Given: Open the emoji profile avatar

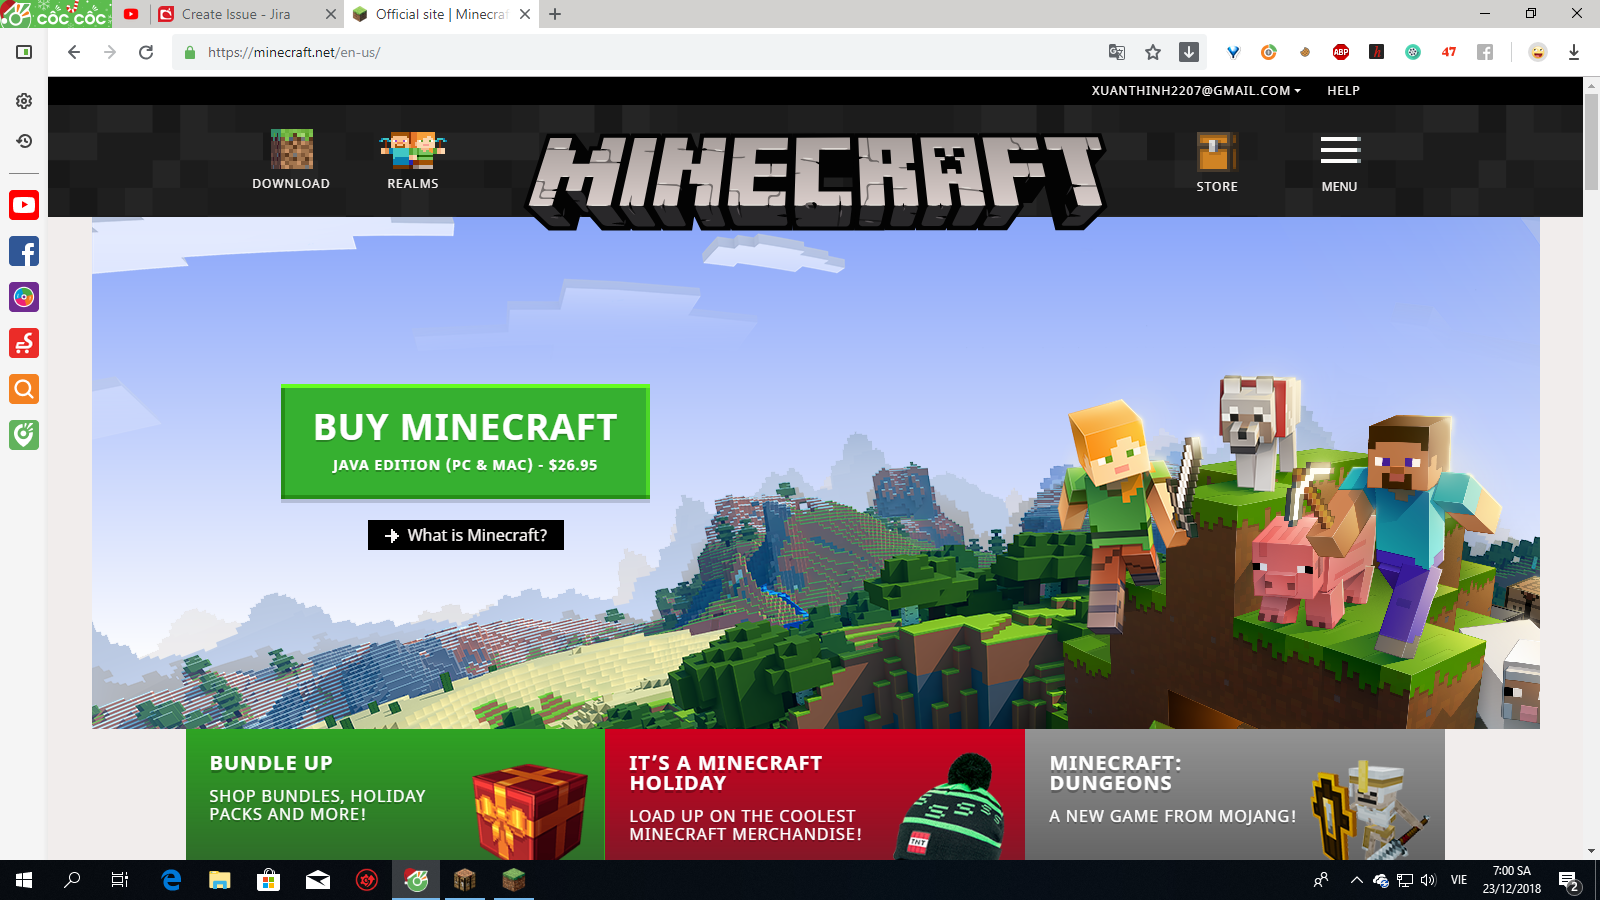Looking at the screenshot, I should (1538, 52).
